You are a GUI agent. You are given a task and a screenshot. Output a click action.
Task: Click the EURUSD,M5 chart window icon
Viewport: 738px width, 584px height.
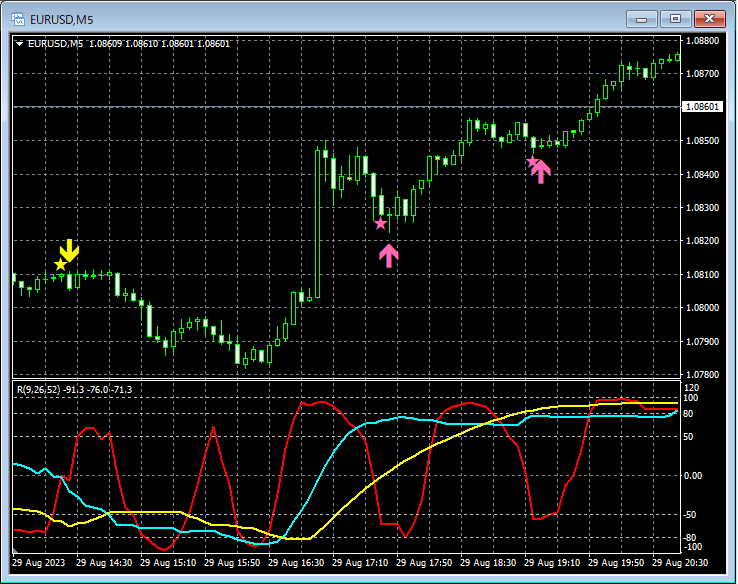[x=18, y=19]
